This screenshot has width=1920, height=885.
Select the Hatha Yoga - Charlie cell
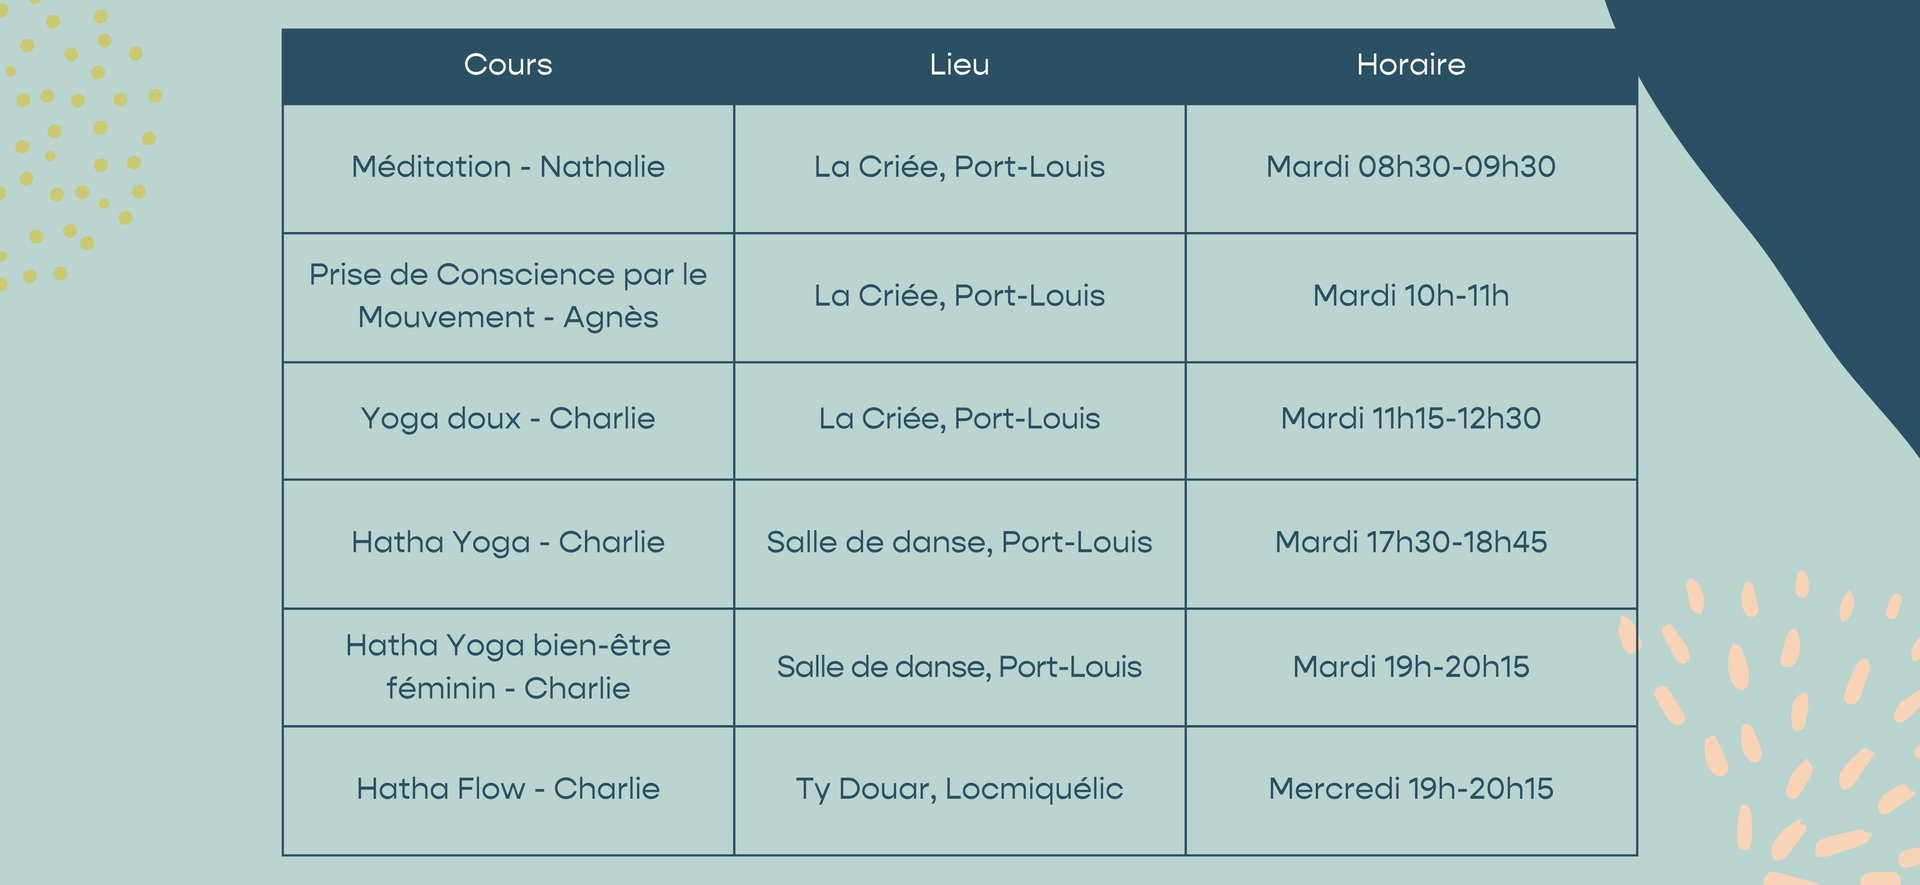pyautogui.click(x=508, y=543)
